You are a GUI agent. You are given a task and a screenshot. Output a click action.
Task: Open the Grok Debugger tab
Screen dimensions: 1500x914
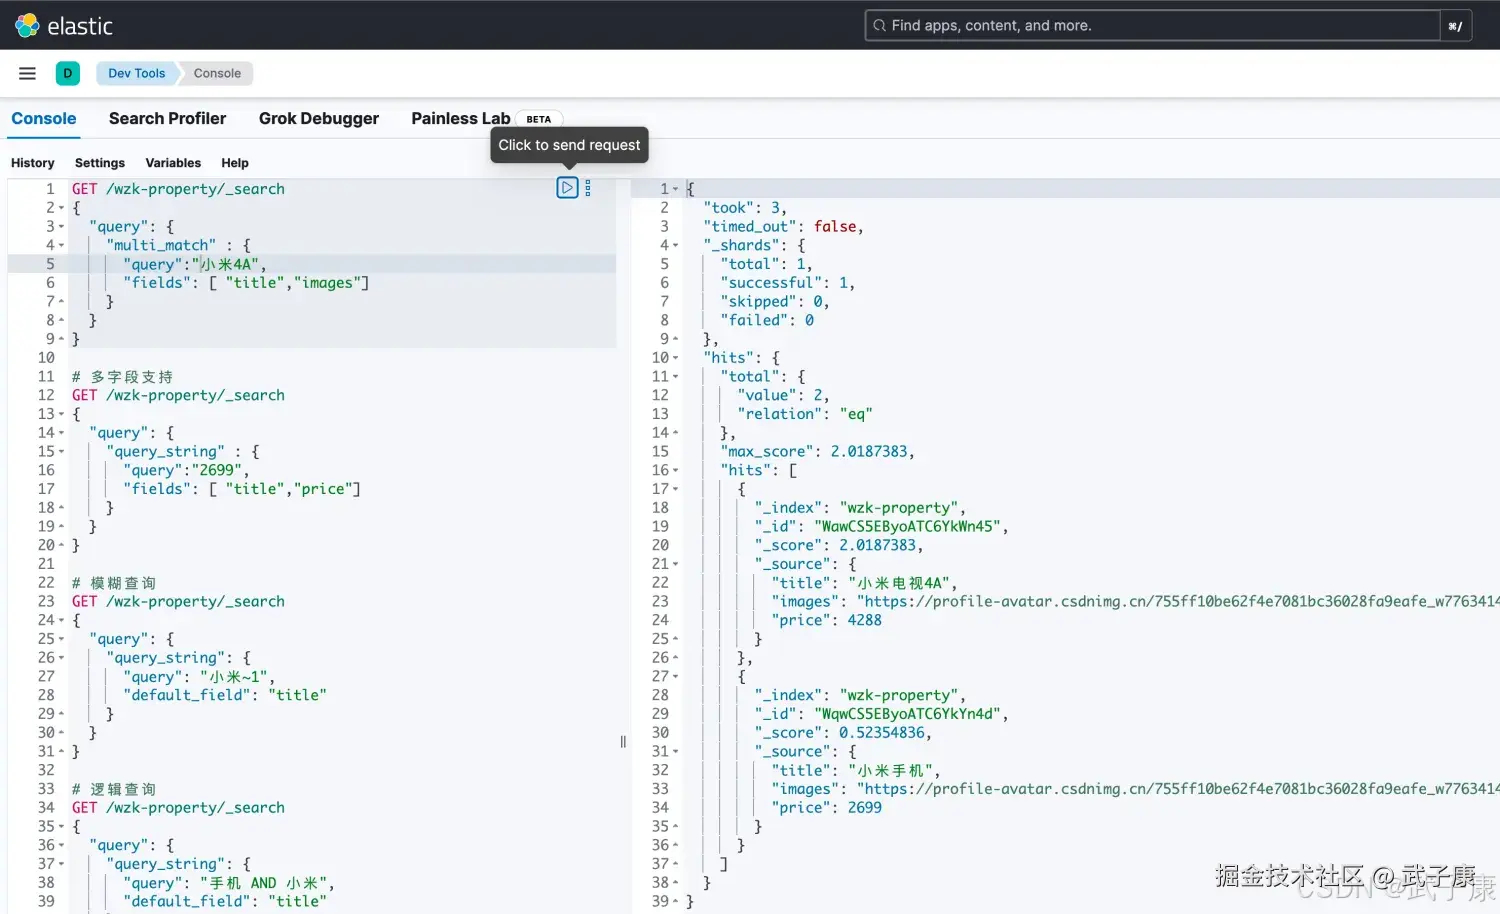click(319, 118)
